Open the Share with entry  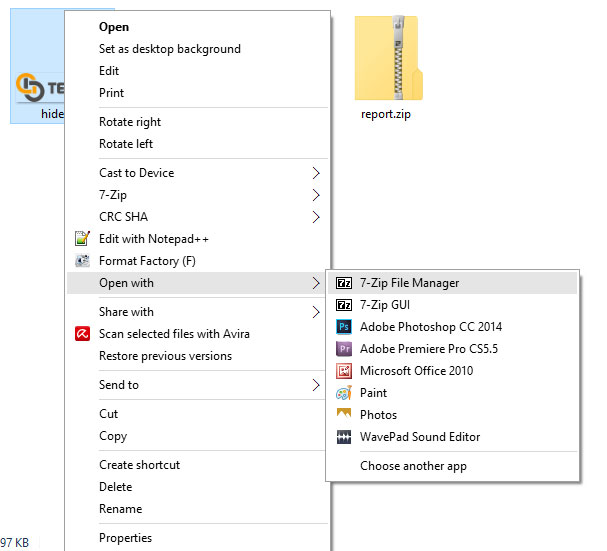[197, 312]
